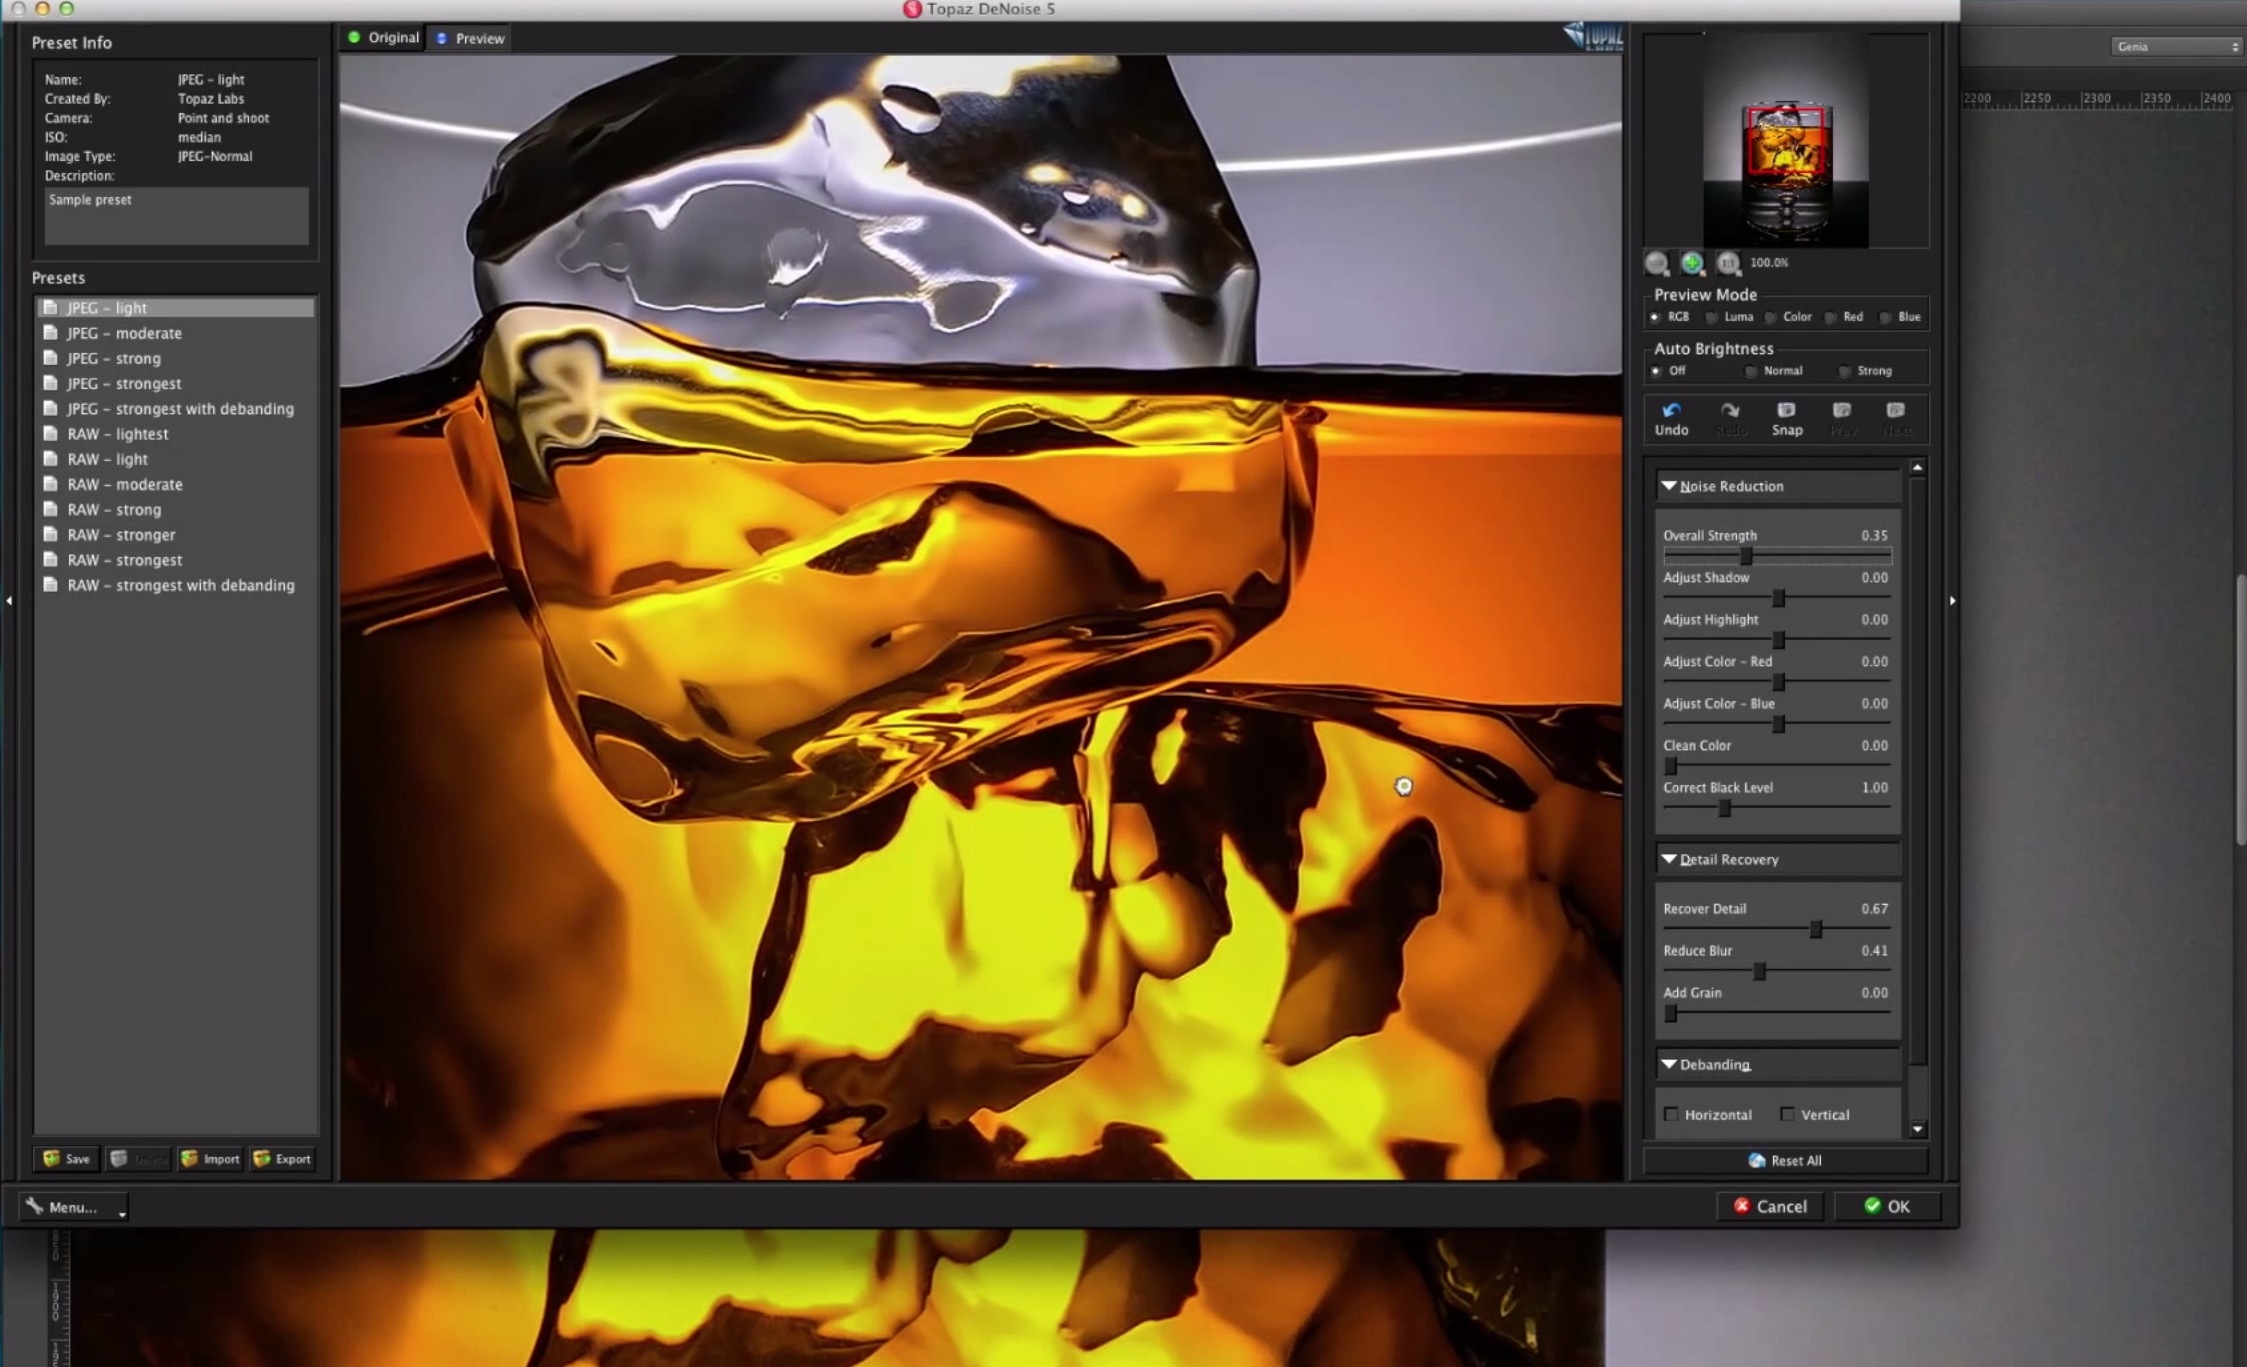
Task: Select Blue preview mode
Action: (1885, 317)
